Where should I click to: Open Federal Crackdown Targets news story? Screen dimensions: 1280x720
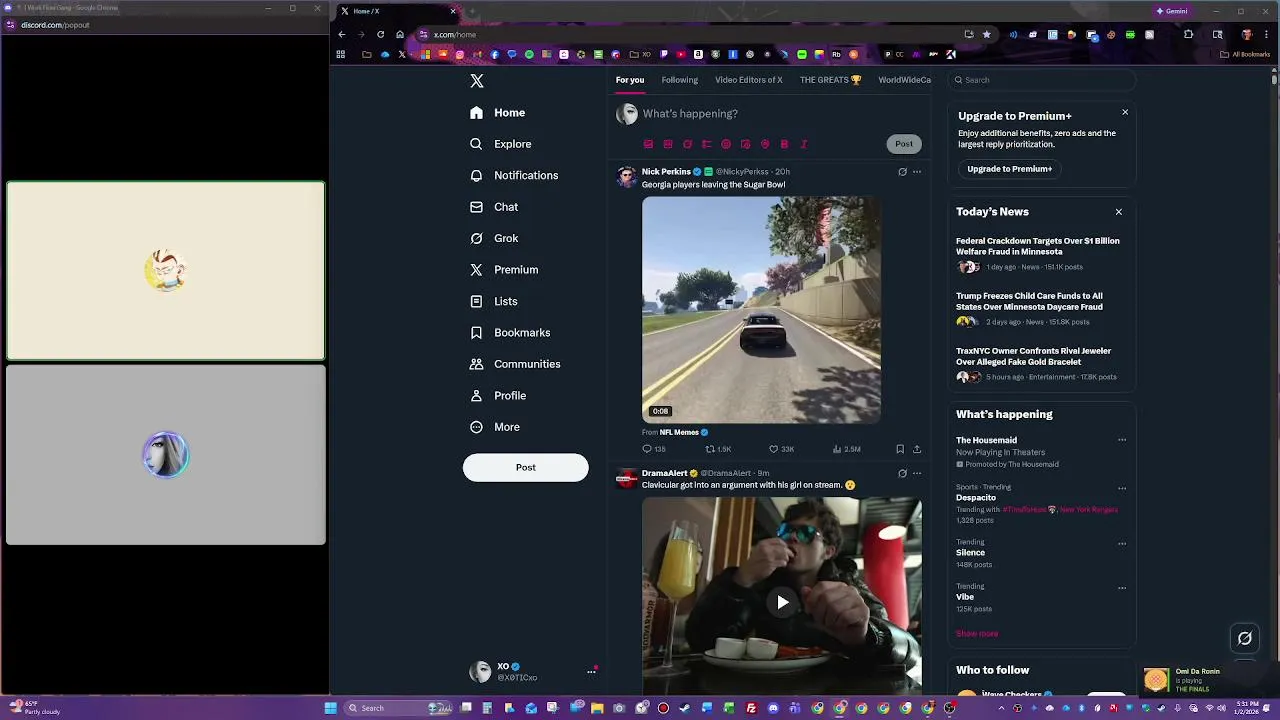point(1038,246)
